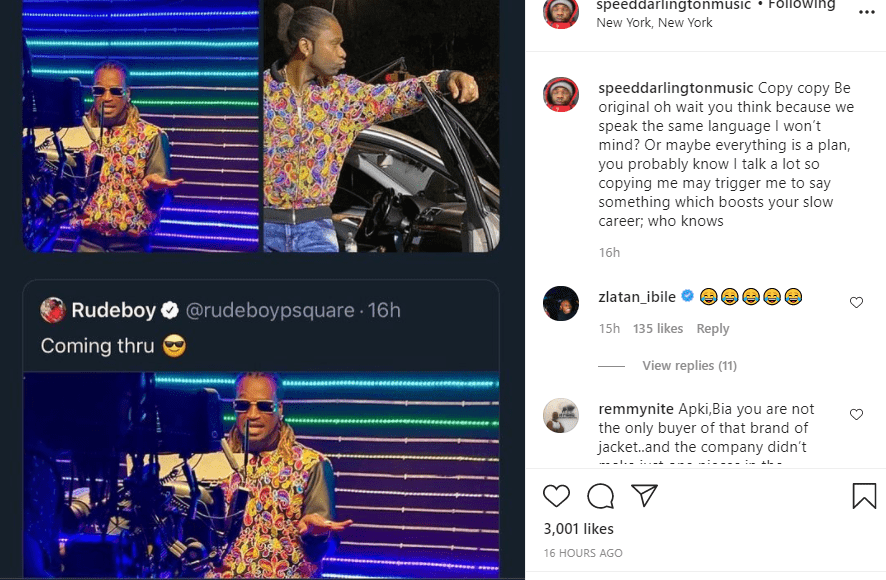Viewport: 886px width, 580px height.
Task: Open New York, New York location
Action: [654, 23]
